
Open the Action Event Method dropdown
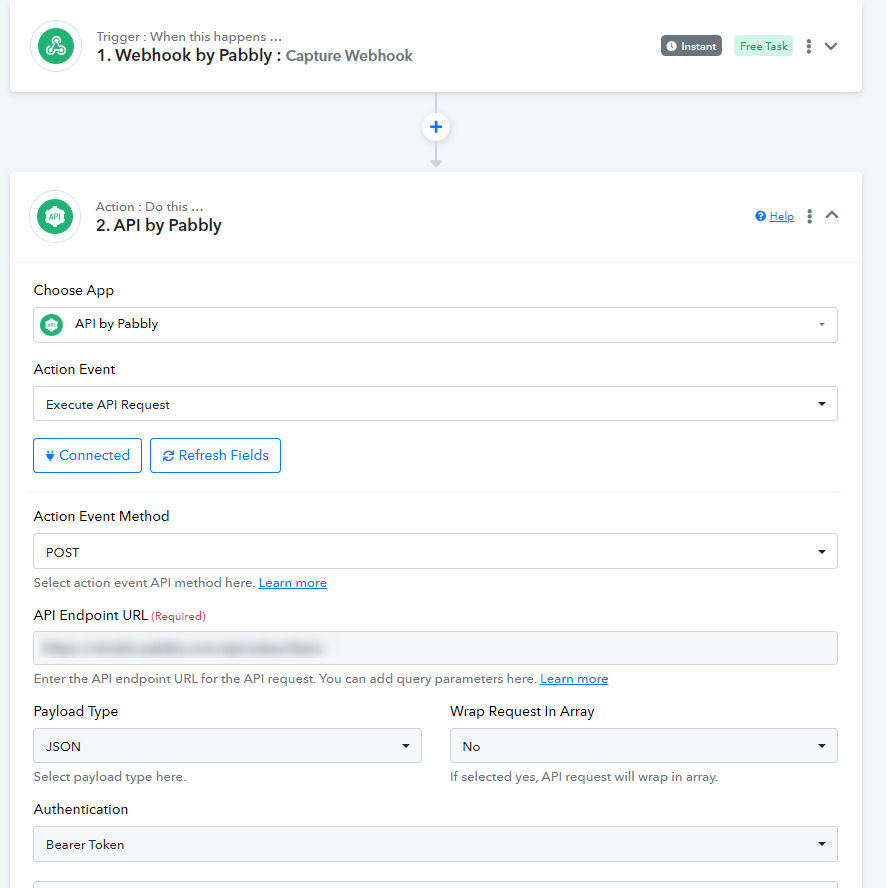pyautogui.click(x=435, y=551)
